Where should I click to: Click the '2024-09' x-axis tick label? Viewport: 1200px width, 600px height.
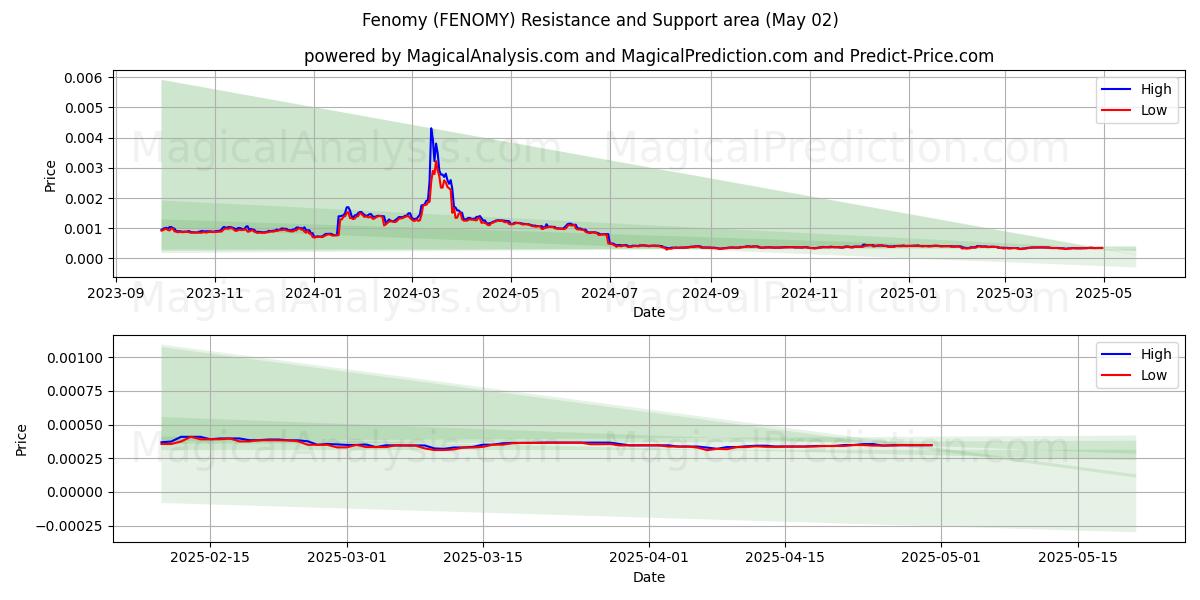click(x=711, y=292)
